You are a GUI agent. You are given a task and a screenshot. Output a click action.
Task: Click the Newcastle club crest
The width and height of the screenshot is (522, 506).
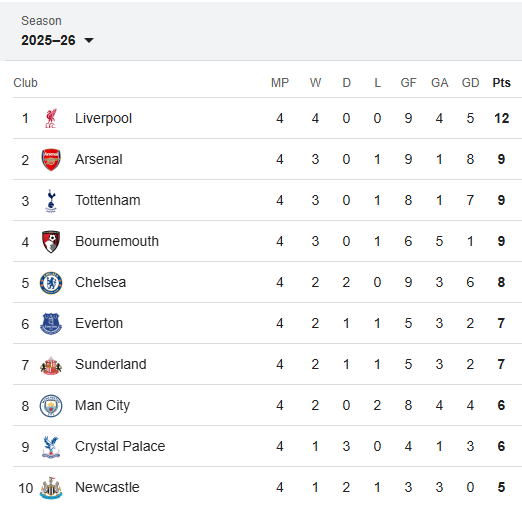[51, 488]
